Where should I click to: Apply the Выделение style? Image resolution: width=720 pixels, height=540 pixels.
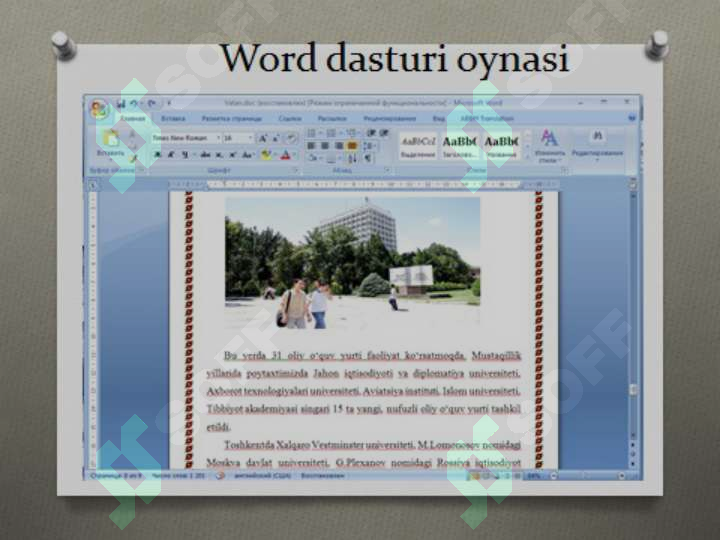(x=418, y=146)
